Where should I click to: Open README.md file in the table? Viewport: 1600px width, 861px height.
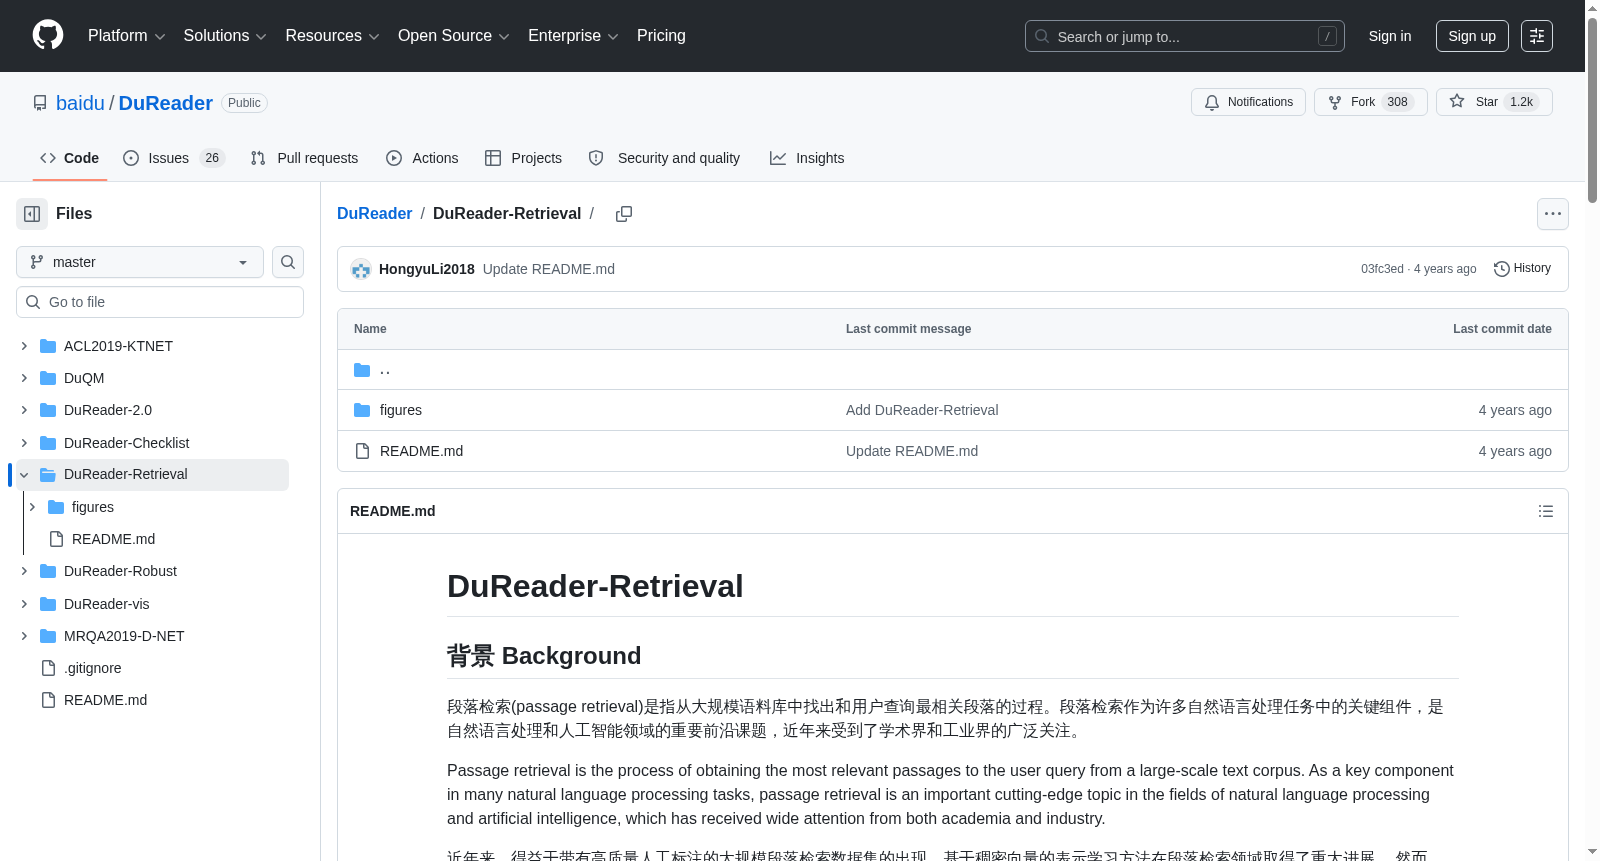(x=421, y=451)
